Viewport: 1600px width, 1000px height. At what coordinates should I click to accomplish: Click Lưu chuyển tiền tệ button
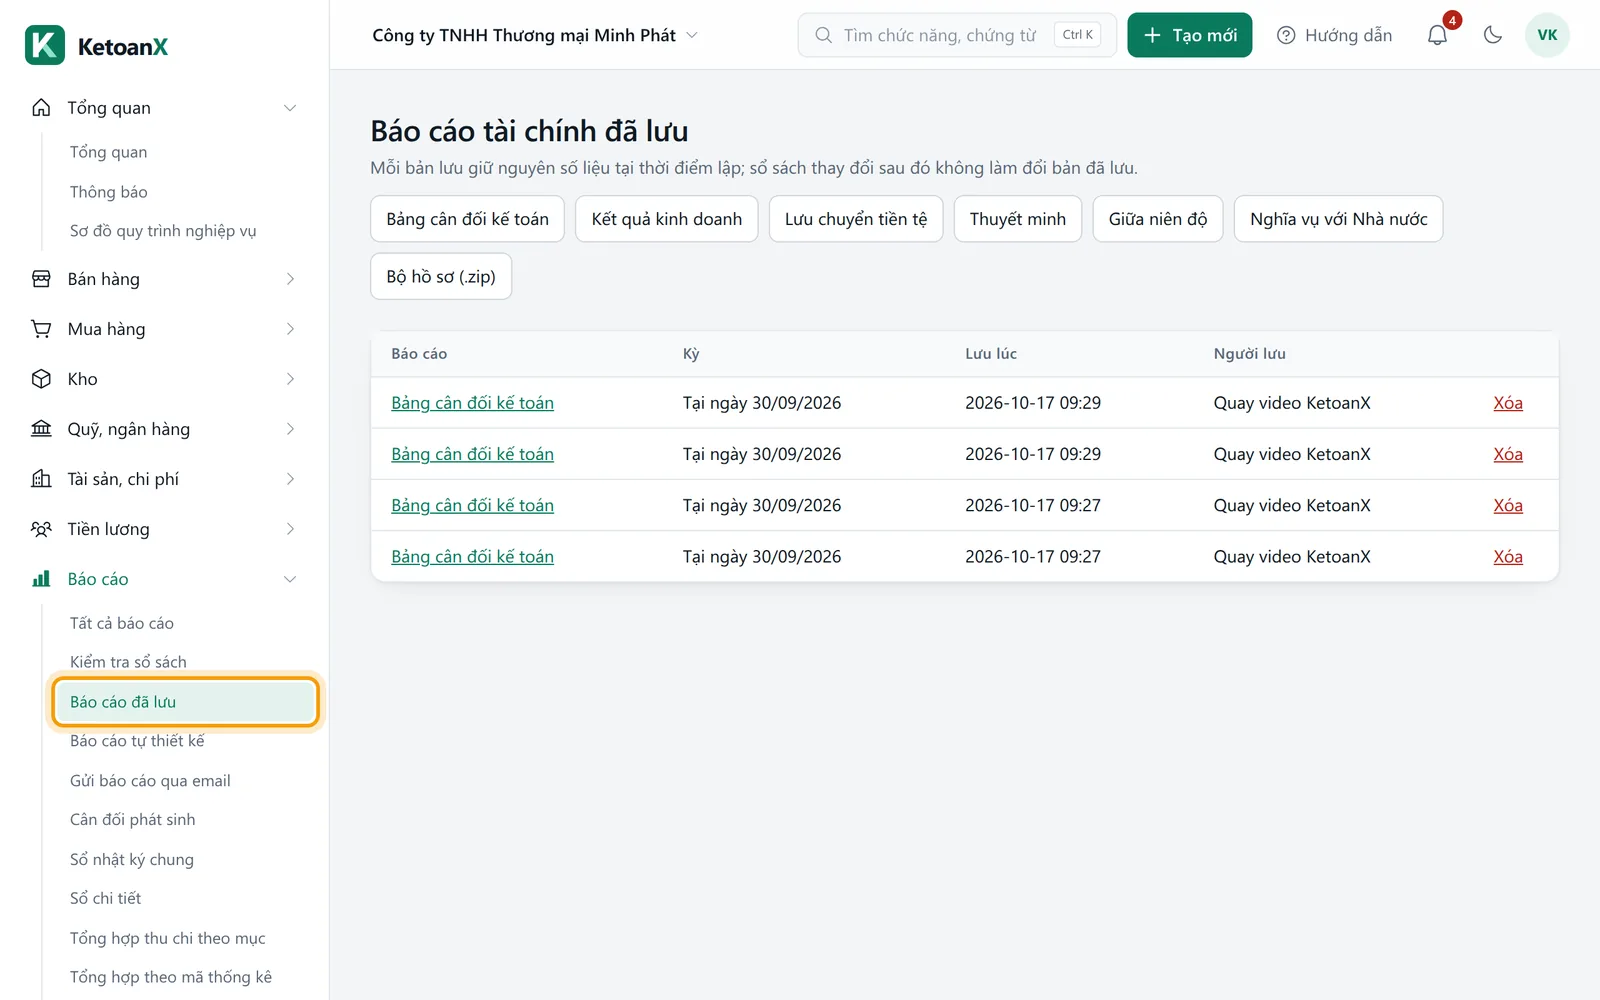click(856, 219)
